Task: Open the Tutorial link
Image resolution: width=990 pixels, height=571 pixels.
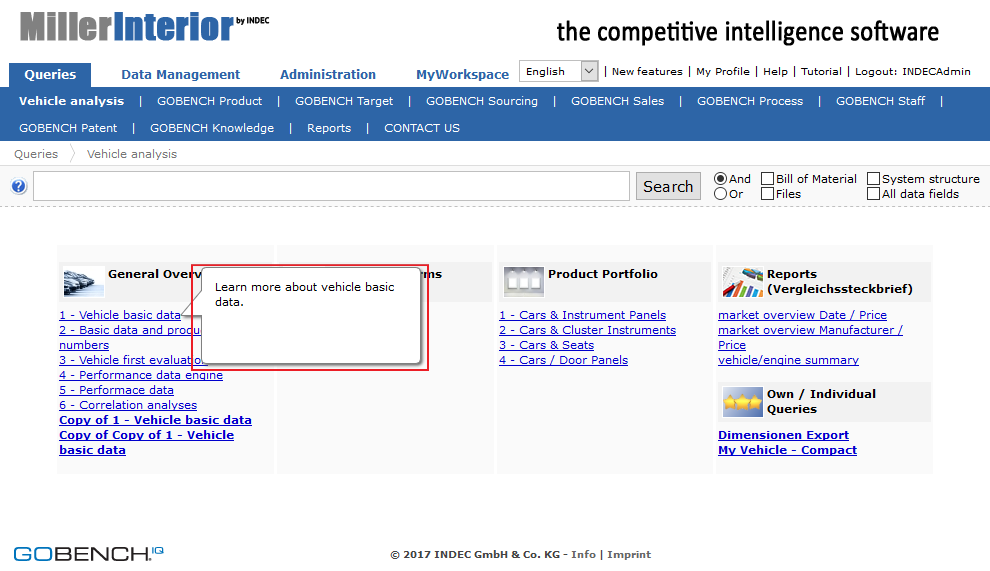Action: point(821,71)
